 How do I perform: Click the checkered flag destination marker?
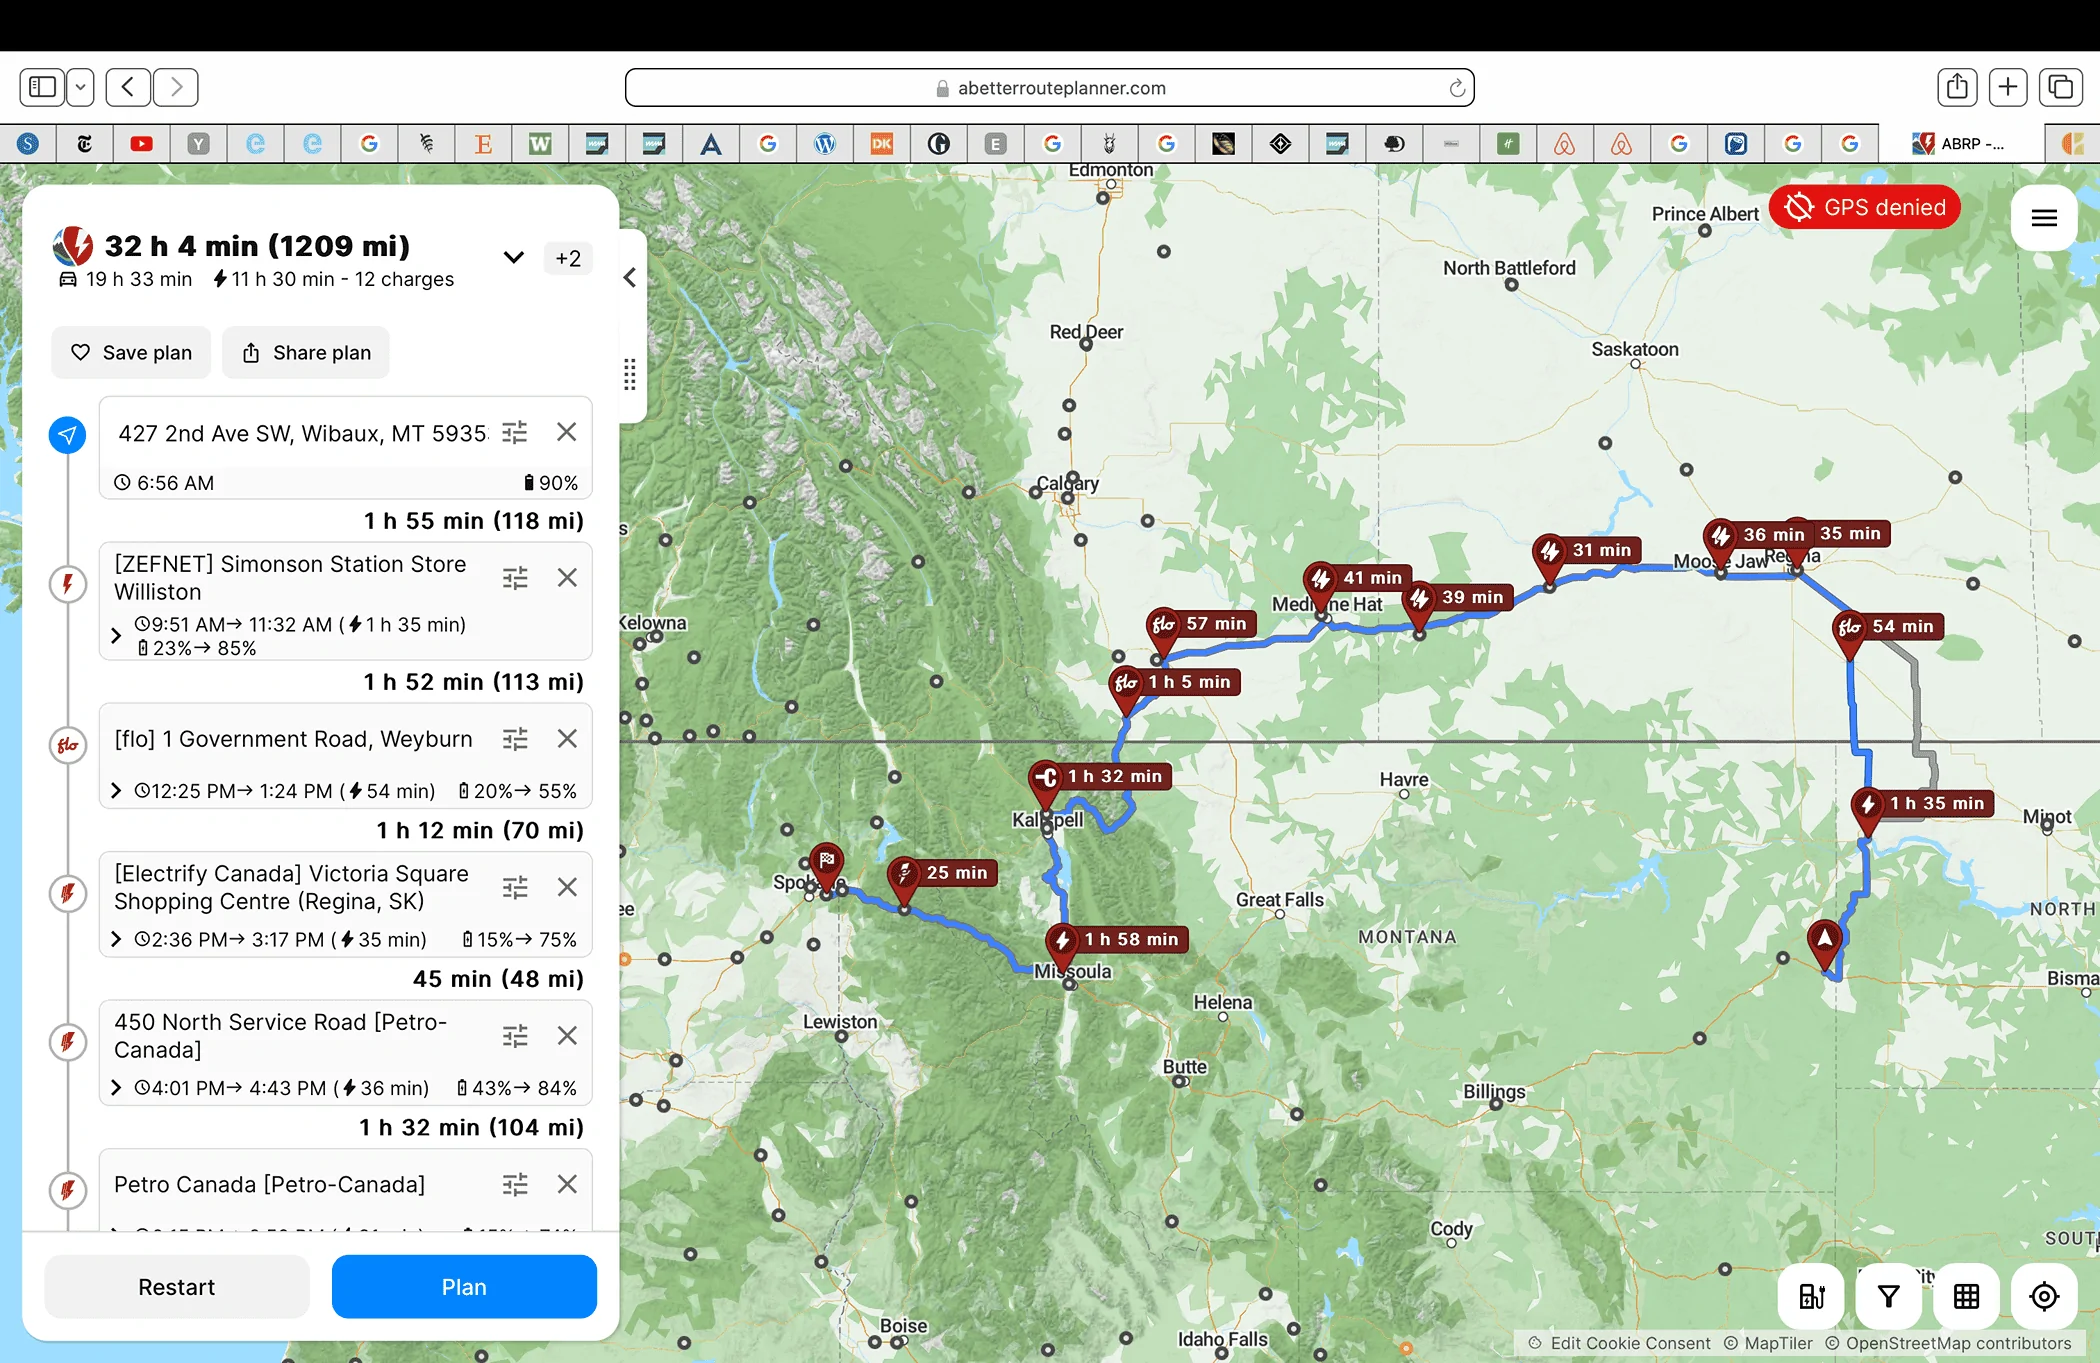[x=826, y=864]
